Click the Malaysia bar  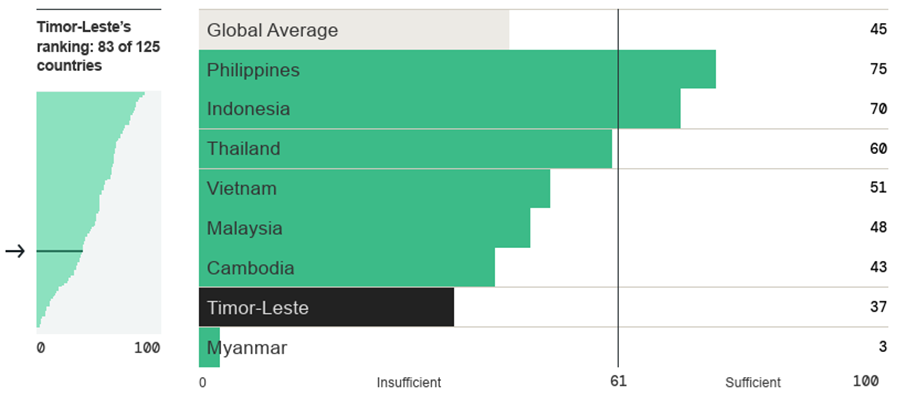364,228
